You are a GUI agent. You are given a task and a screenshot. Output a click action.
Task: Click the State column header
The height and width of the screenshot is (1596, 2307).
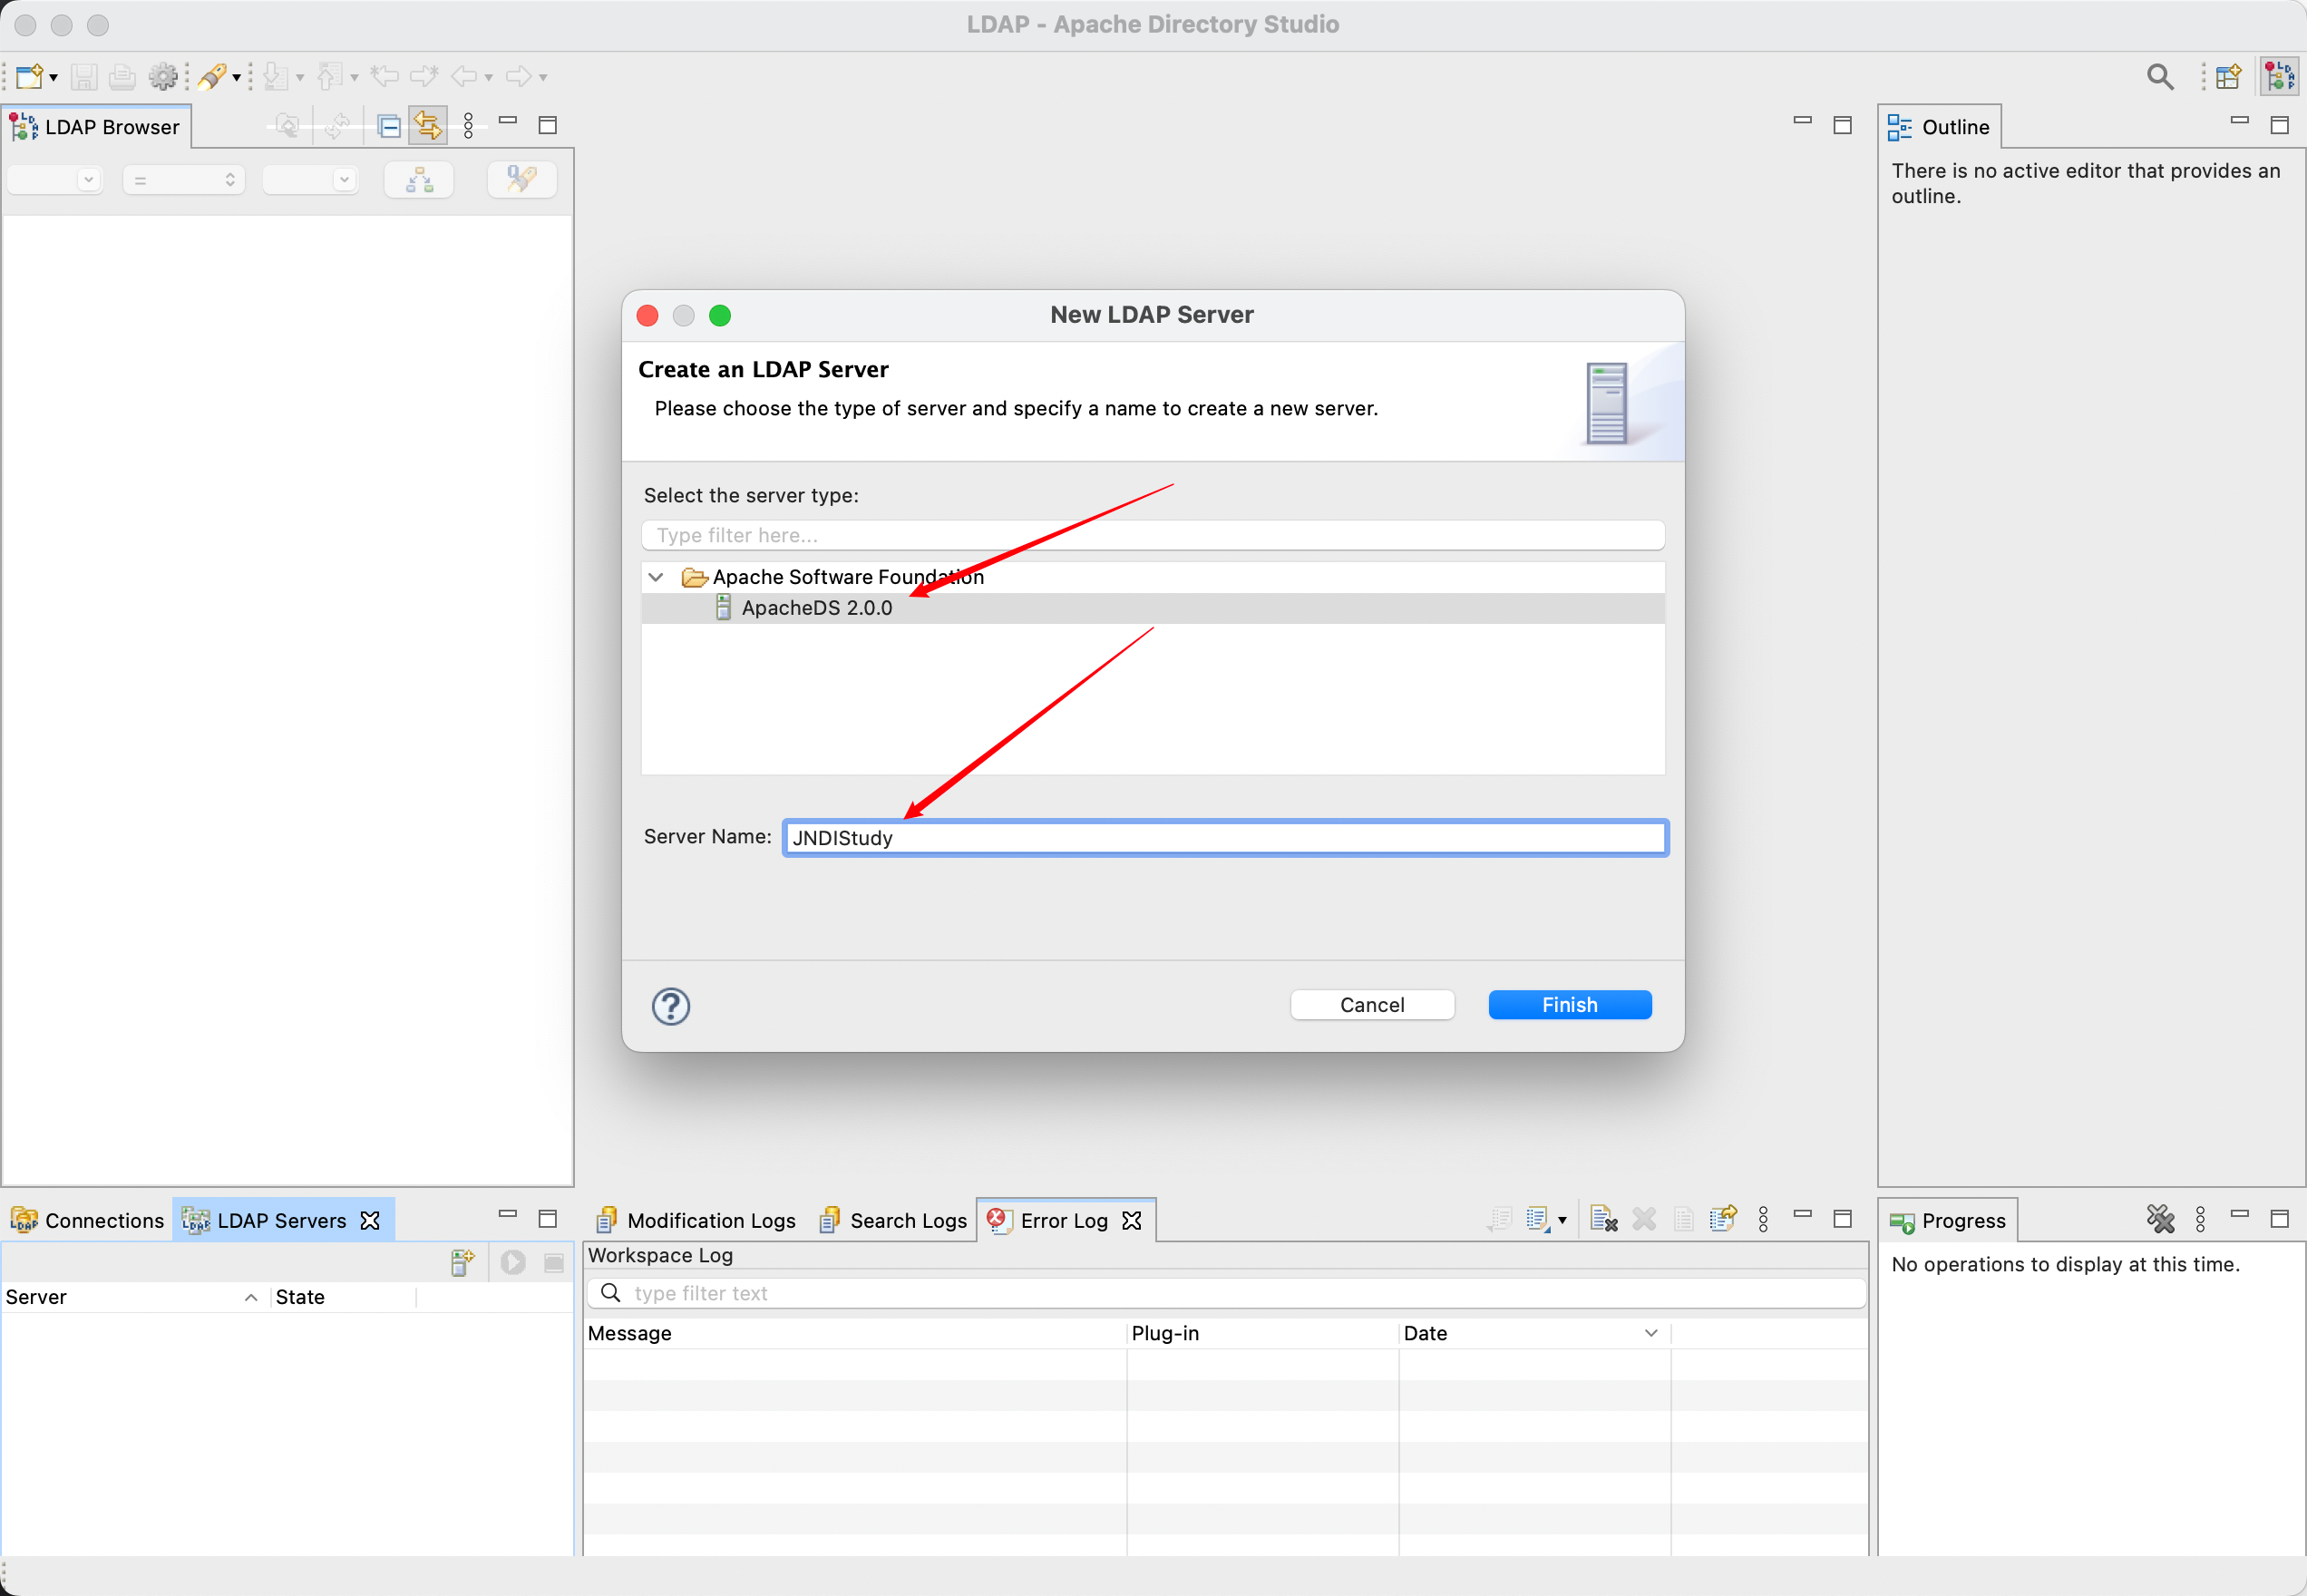pos(343,1297)
